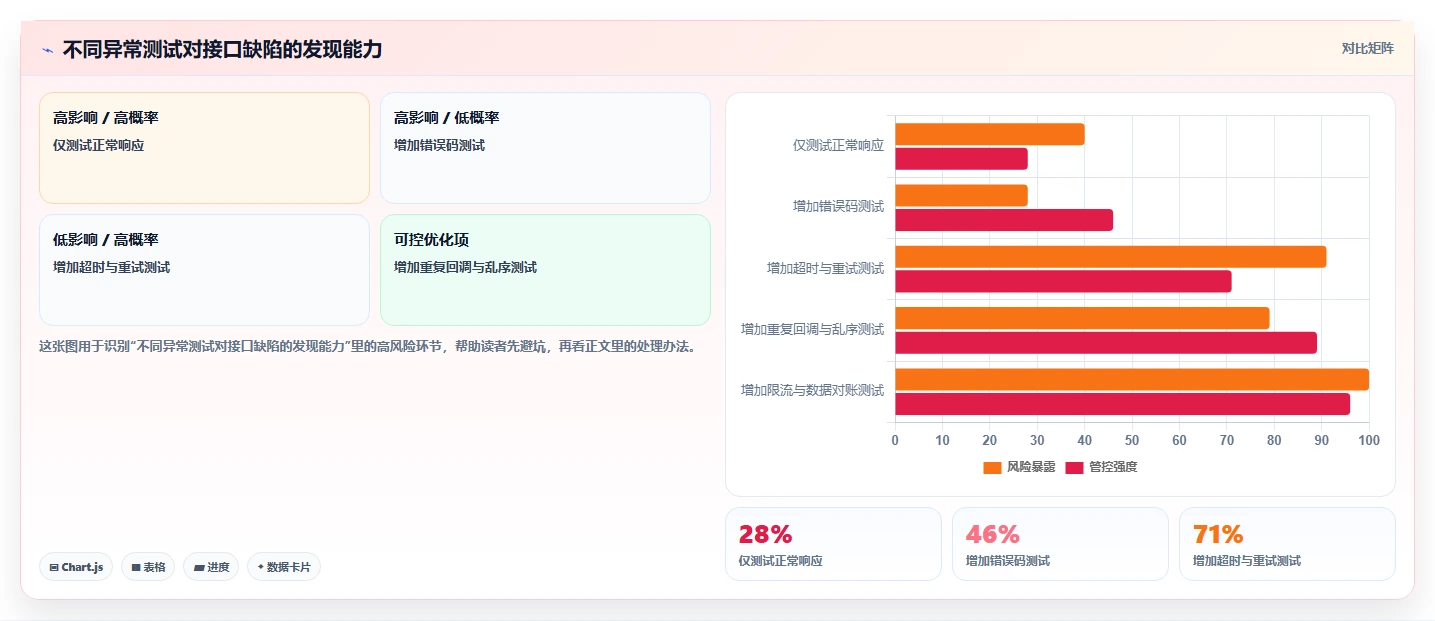Select the 低影响 / 高概率 matrix card

(204, 270)
